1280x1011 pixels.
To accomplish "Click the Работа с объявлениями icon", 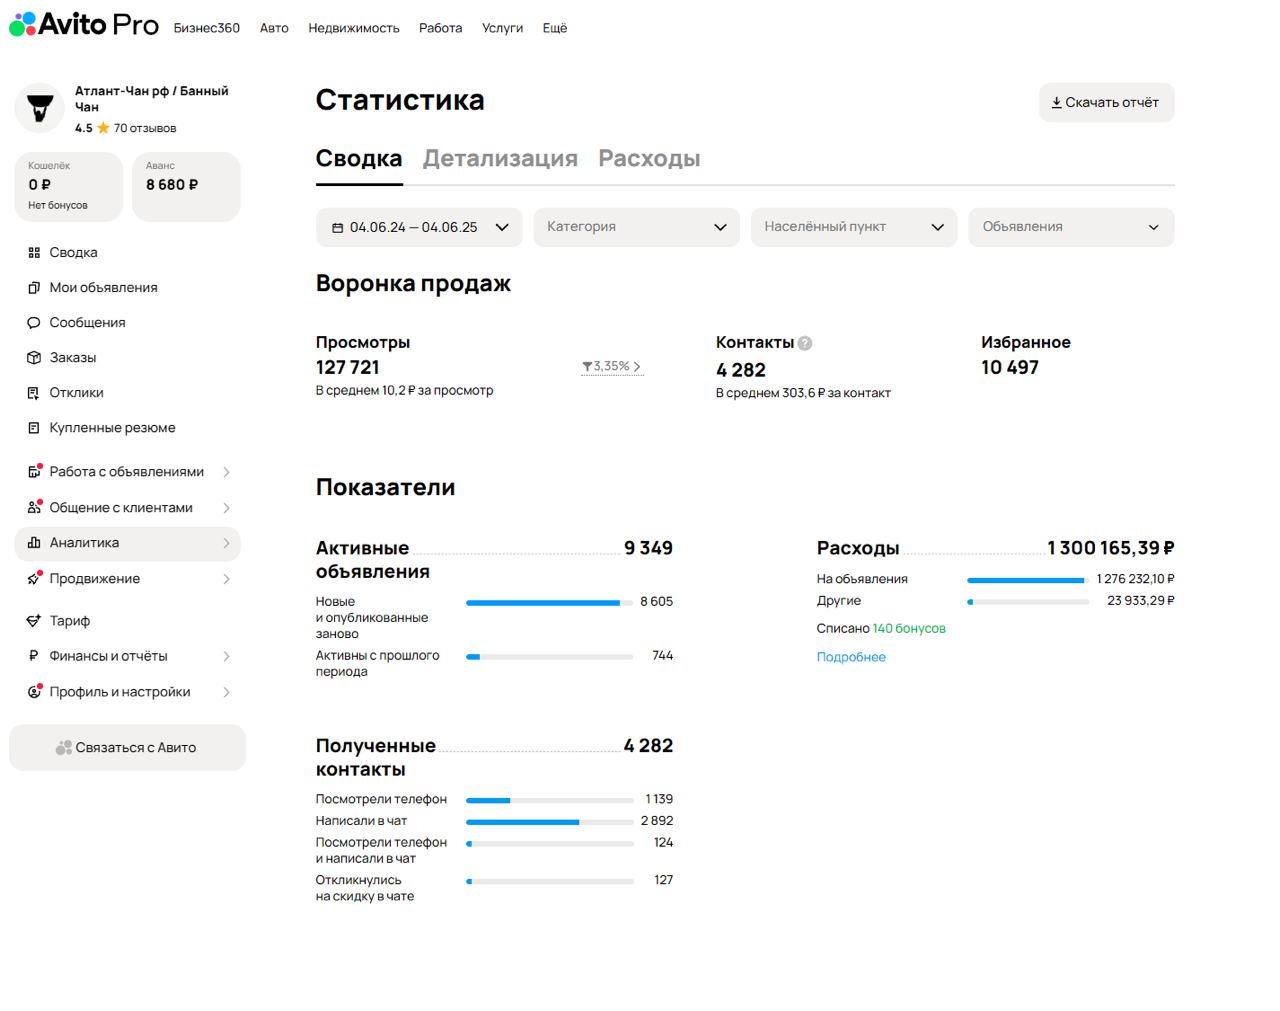I will coord(34,471).
